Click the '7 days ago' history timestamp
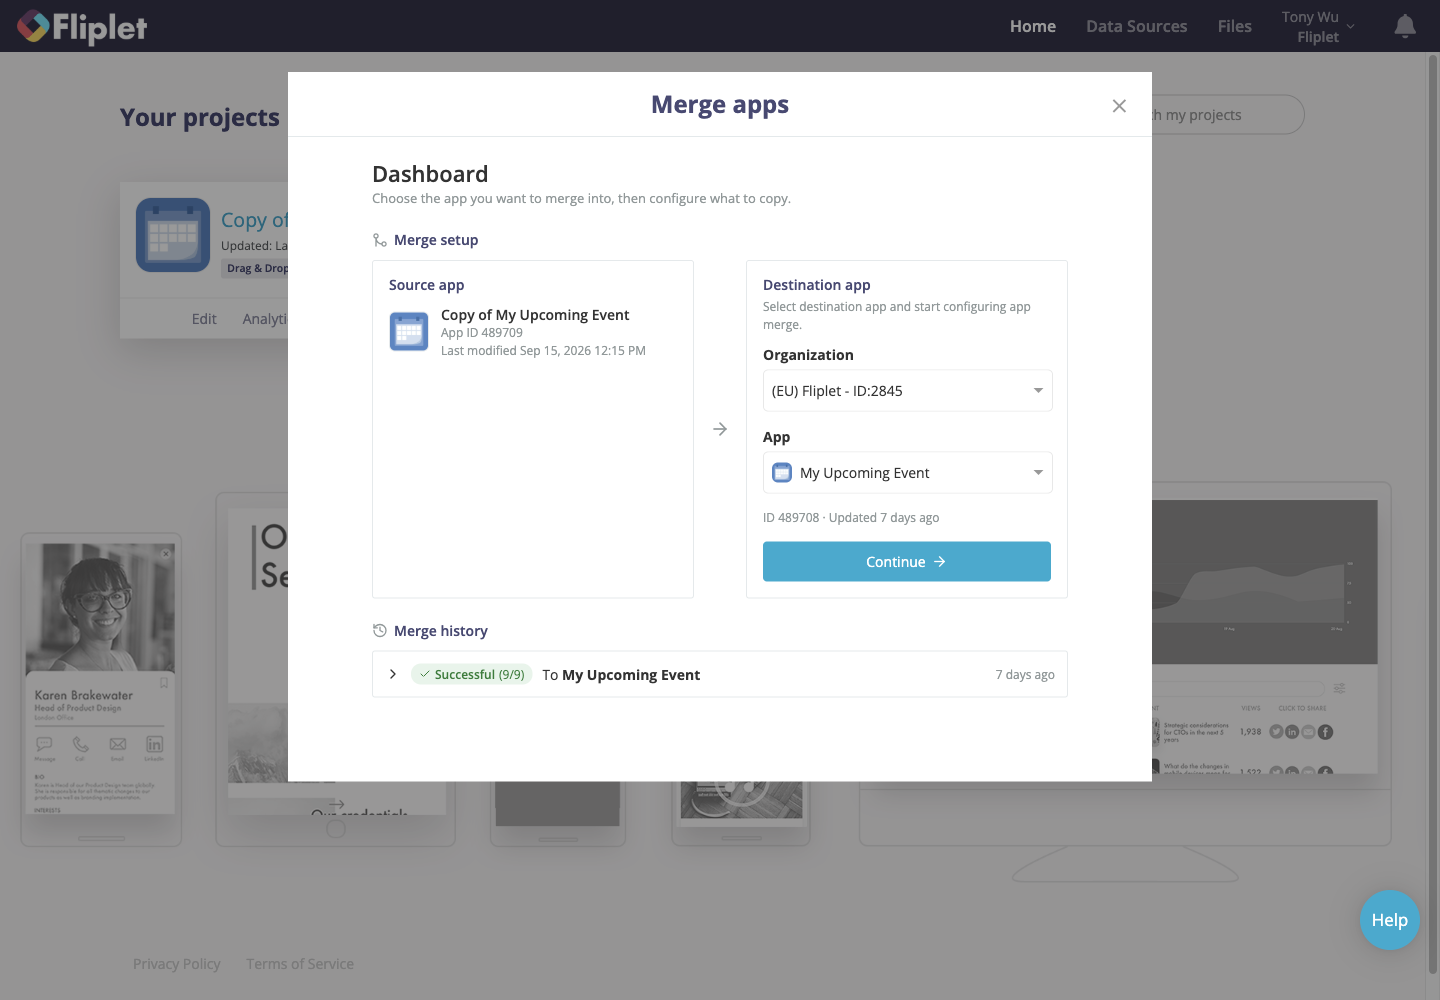The width and height of the screenshot is (1440, 1000). pos(1025,675)
